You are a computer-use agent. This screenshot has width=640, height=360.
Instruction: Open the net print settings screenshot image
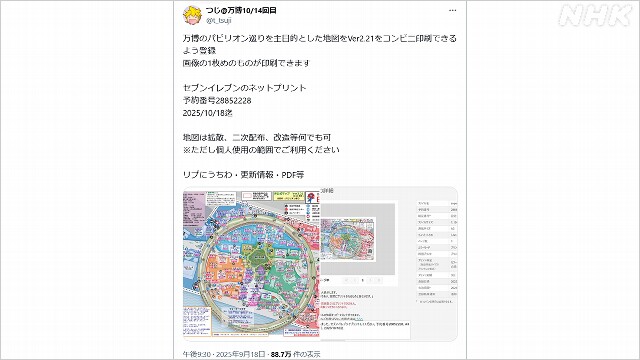[x=389, y=264]
